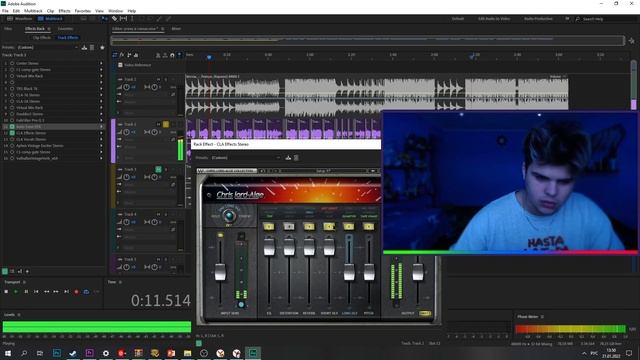Toggle power for CLA Effects Stereo slot
This screenshot has height=360, width=640.
tap(12, 133)
